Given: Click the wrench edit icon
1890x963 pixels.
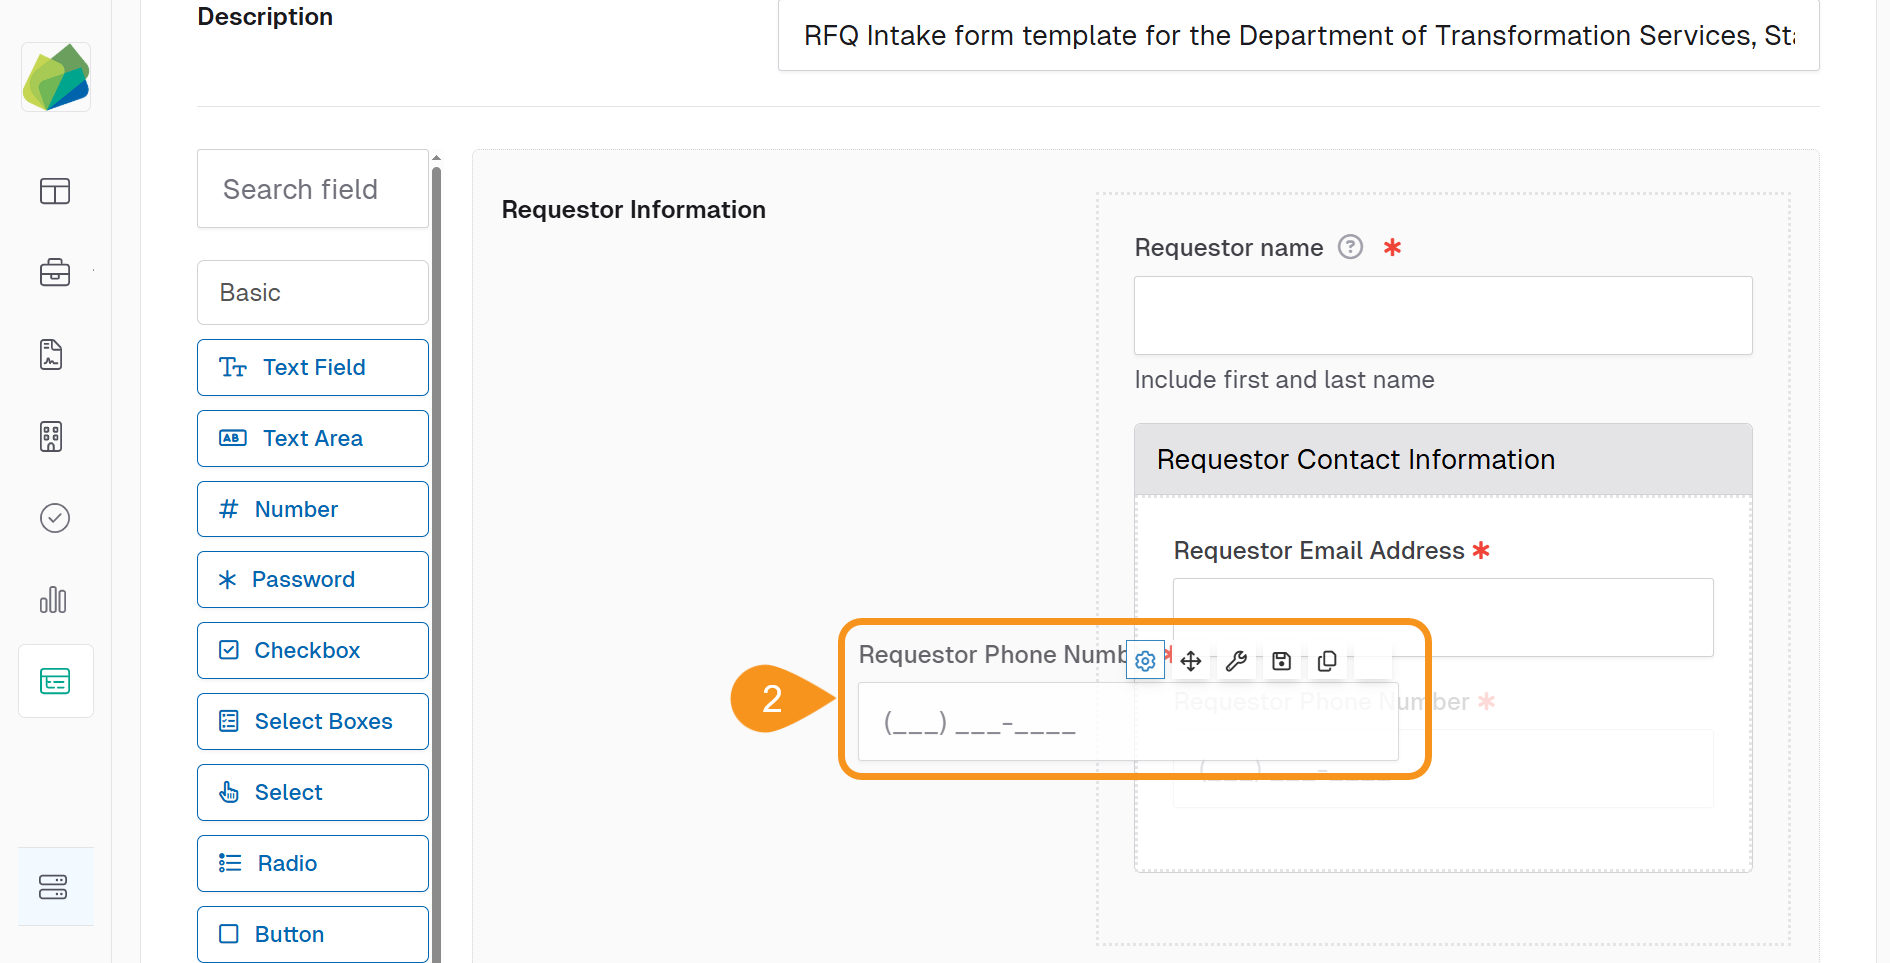Looking at the screenshot, I should coord(1236,661).
